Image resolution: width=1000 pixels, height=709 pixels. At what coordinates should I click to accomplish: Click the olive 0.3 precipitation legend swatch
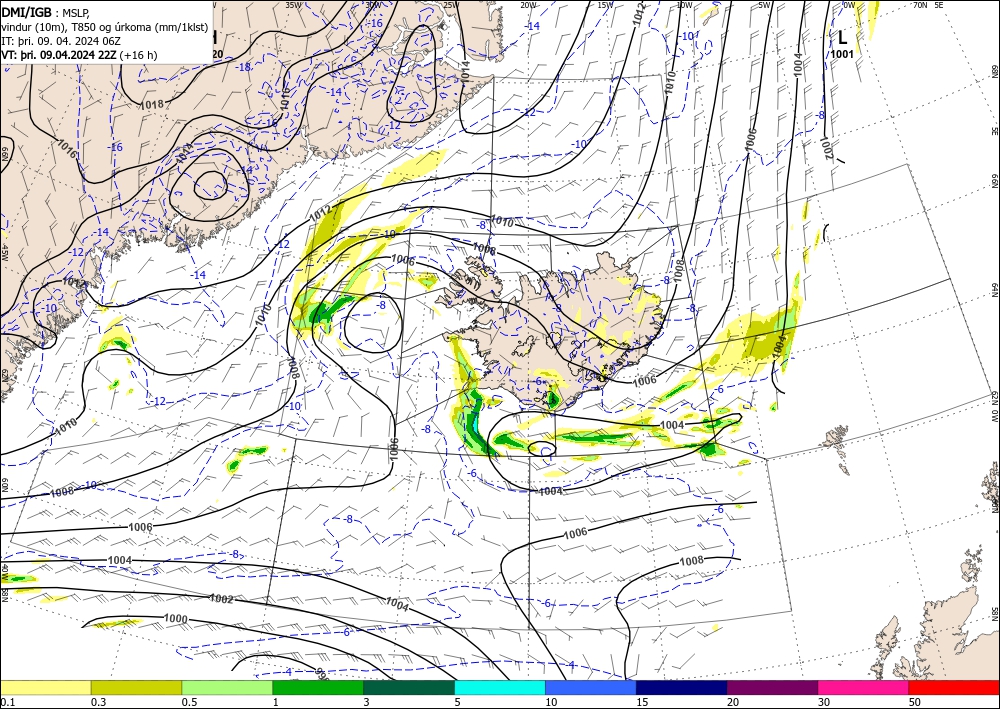[136, 687]
